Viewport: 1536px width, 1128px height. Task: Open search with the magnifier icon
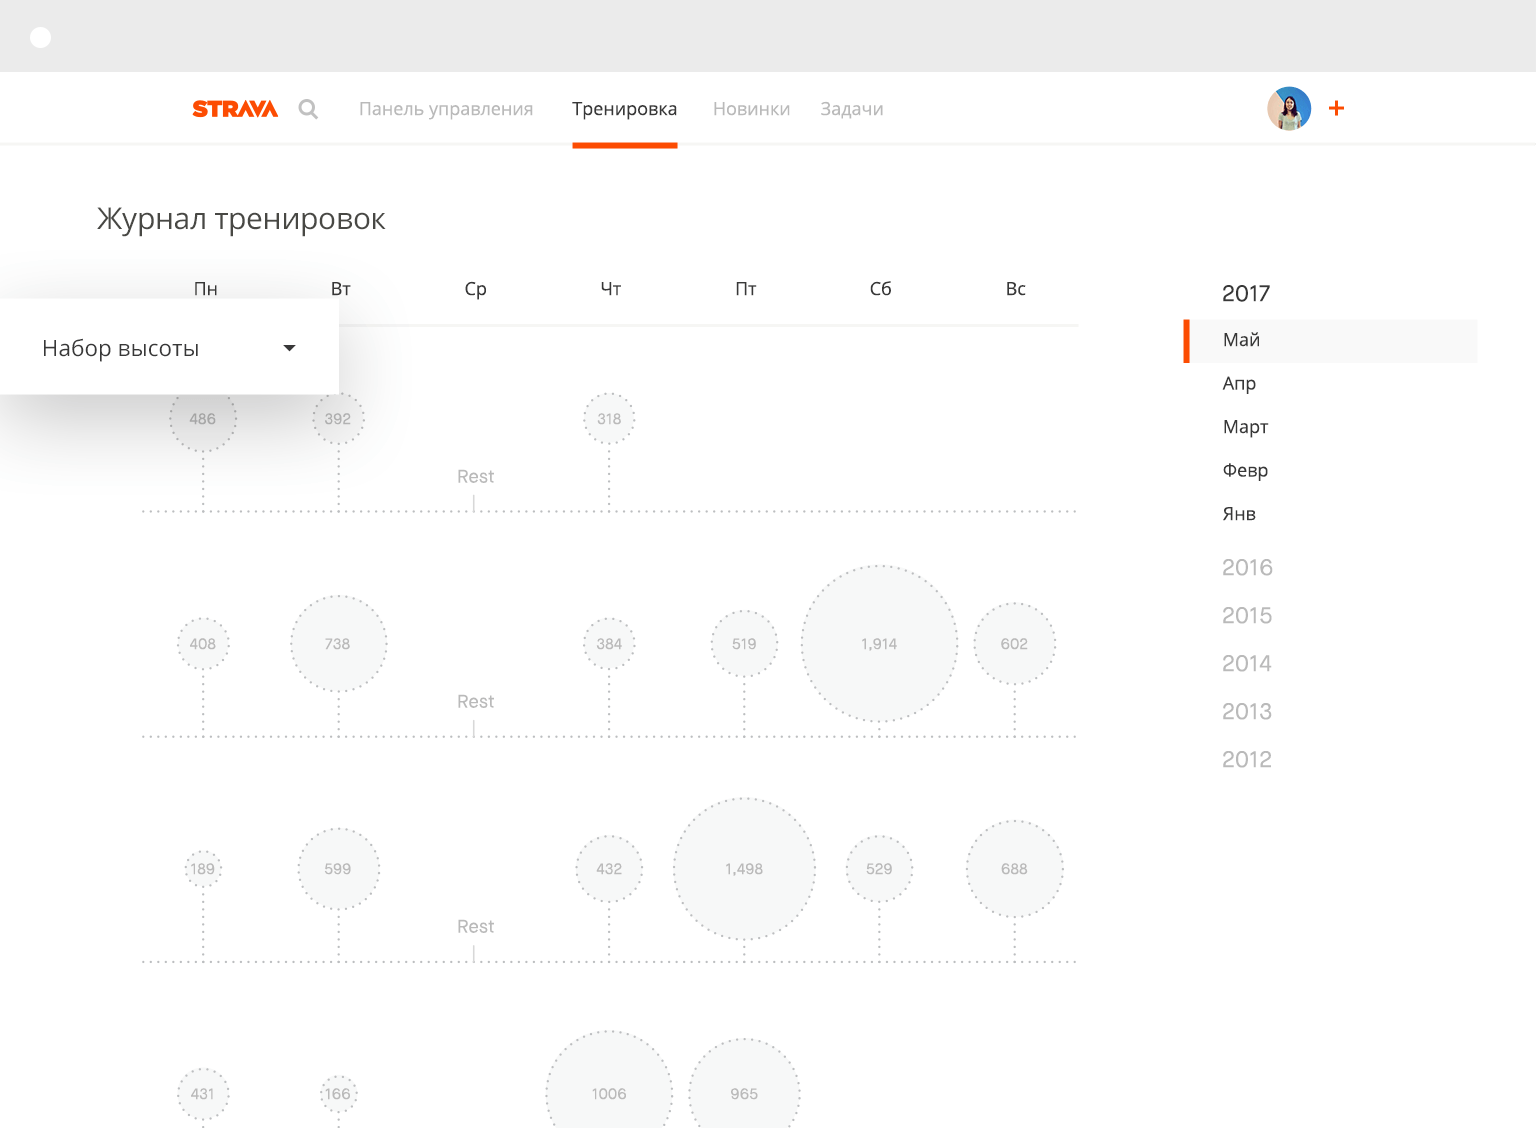click(308, 108)
